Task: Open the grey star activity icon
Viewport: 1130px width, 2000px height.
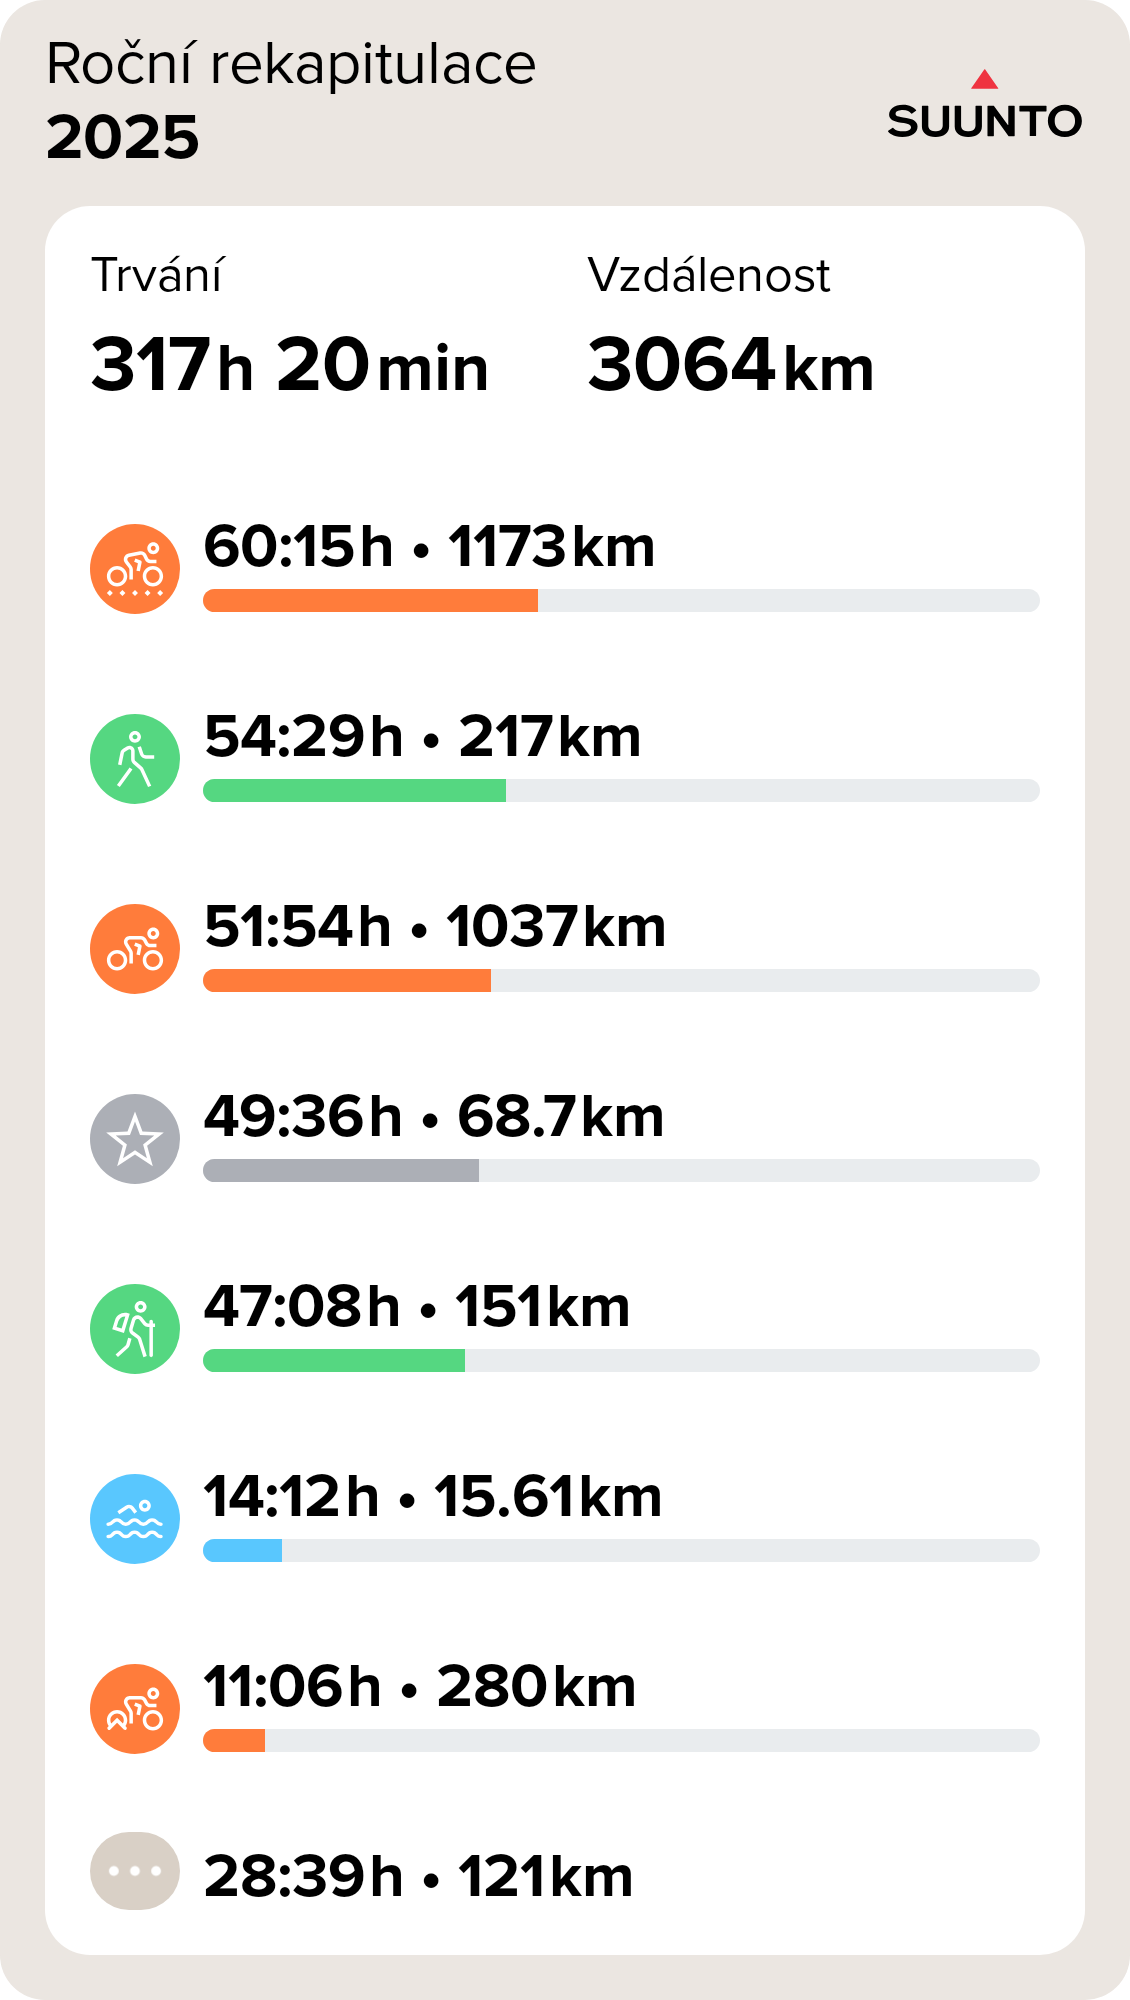Action: (135, 1138)
